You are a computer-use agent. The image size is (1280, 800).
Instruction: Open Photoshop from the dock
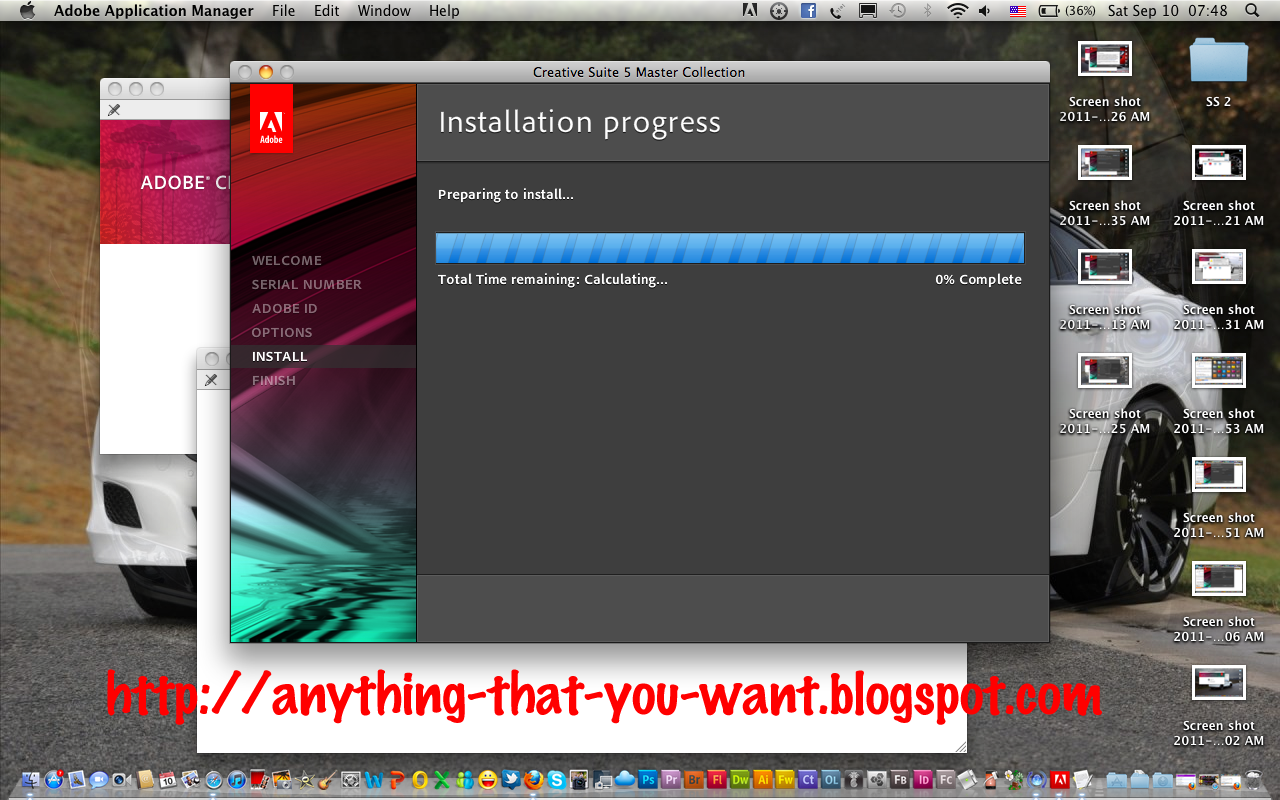pyautogui.click(x=648, y=780)
